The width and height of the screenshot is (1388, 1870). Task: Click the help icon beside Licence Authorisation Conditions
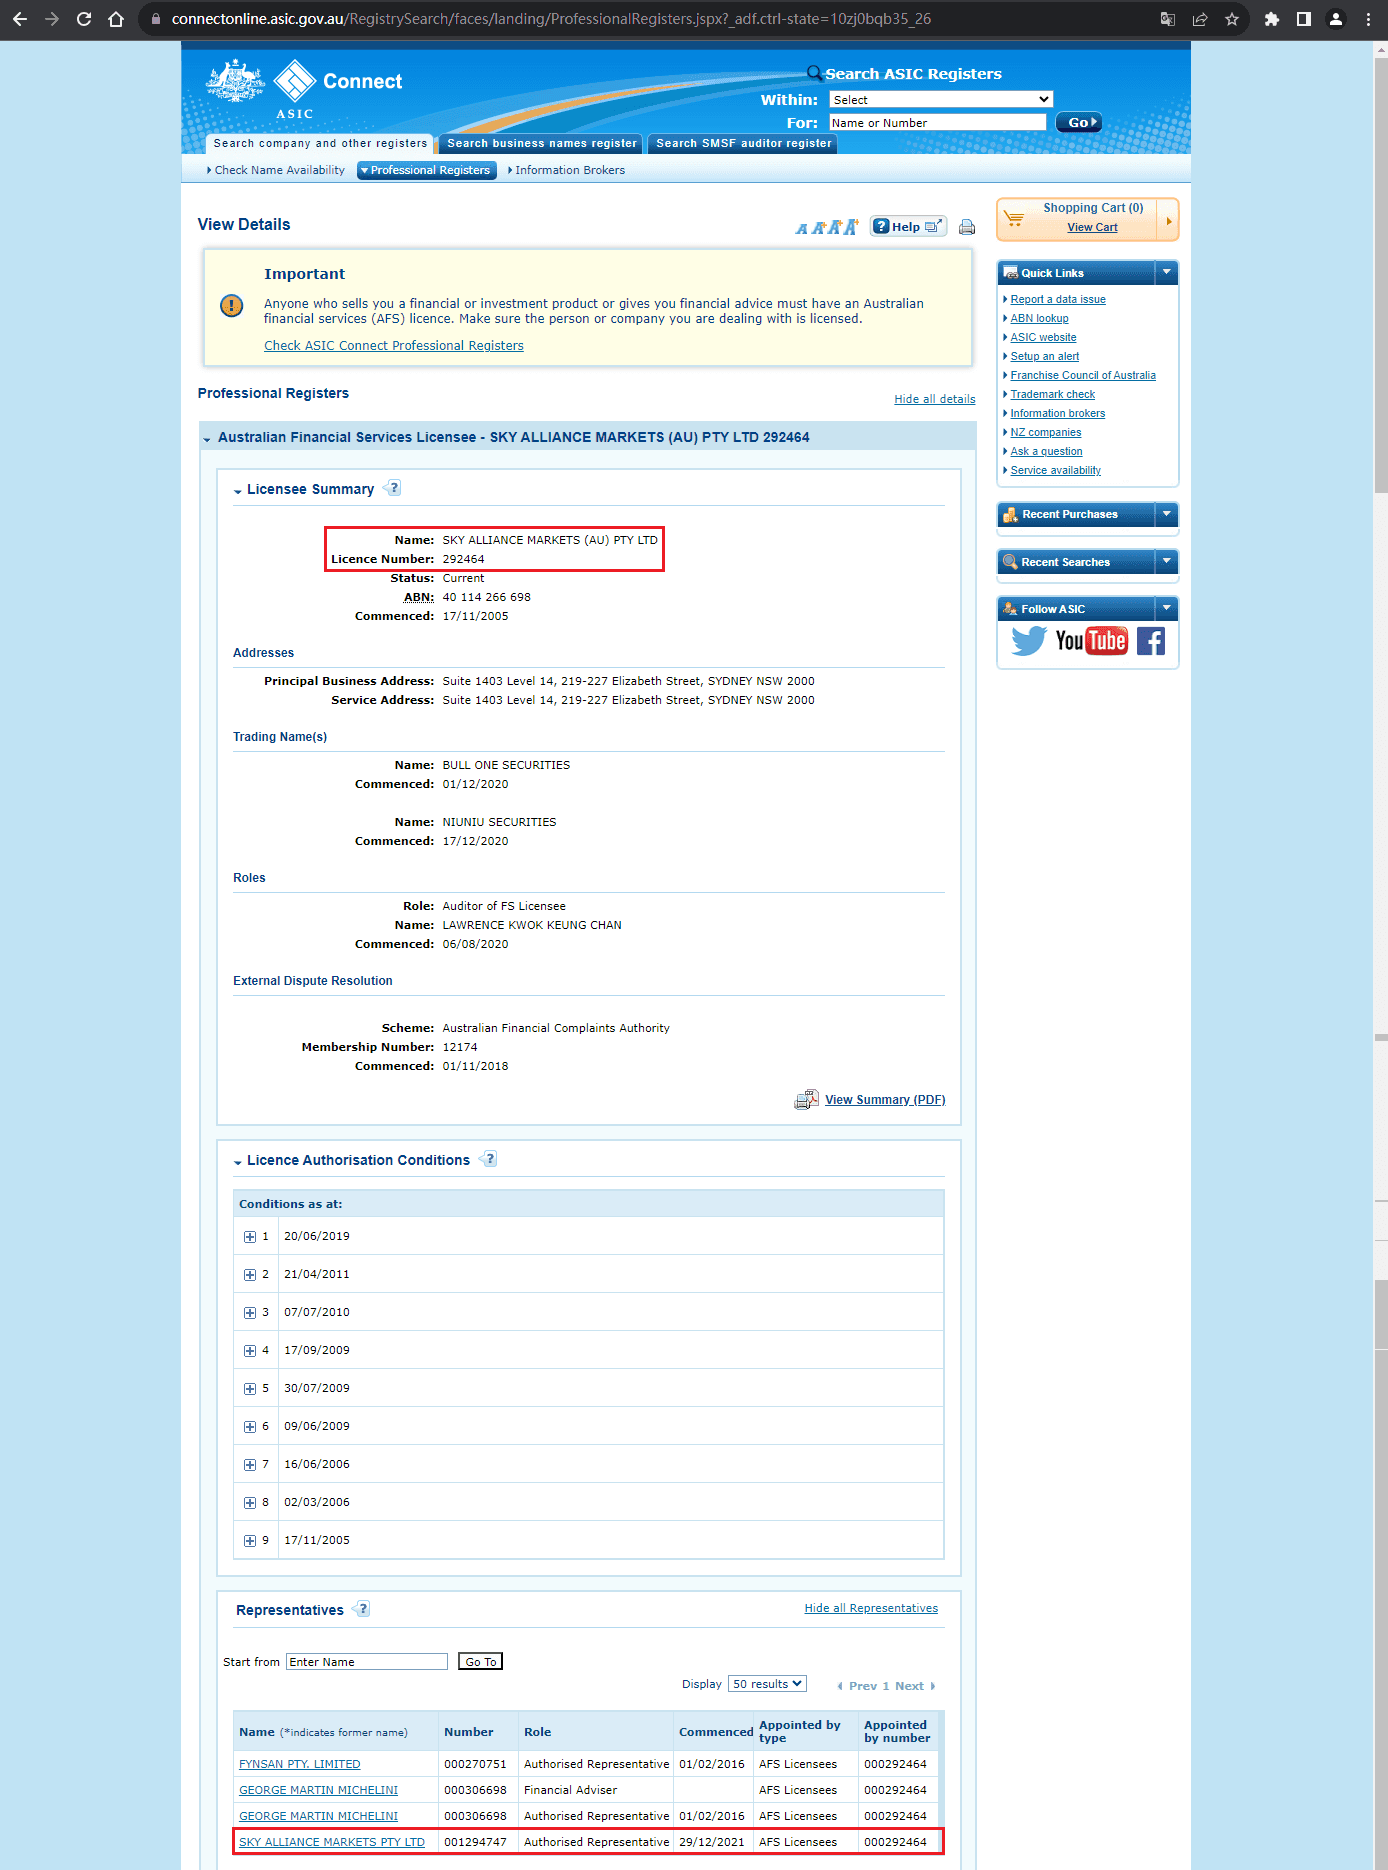pos(489,1159)
